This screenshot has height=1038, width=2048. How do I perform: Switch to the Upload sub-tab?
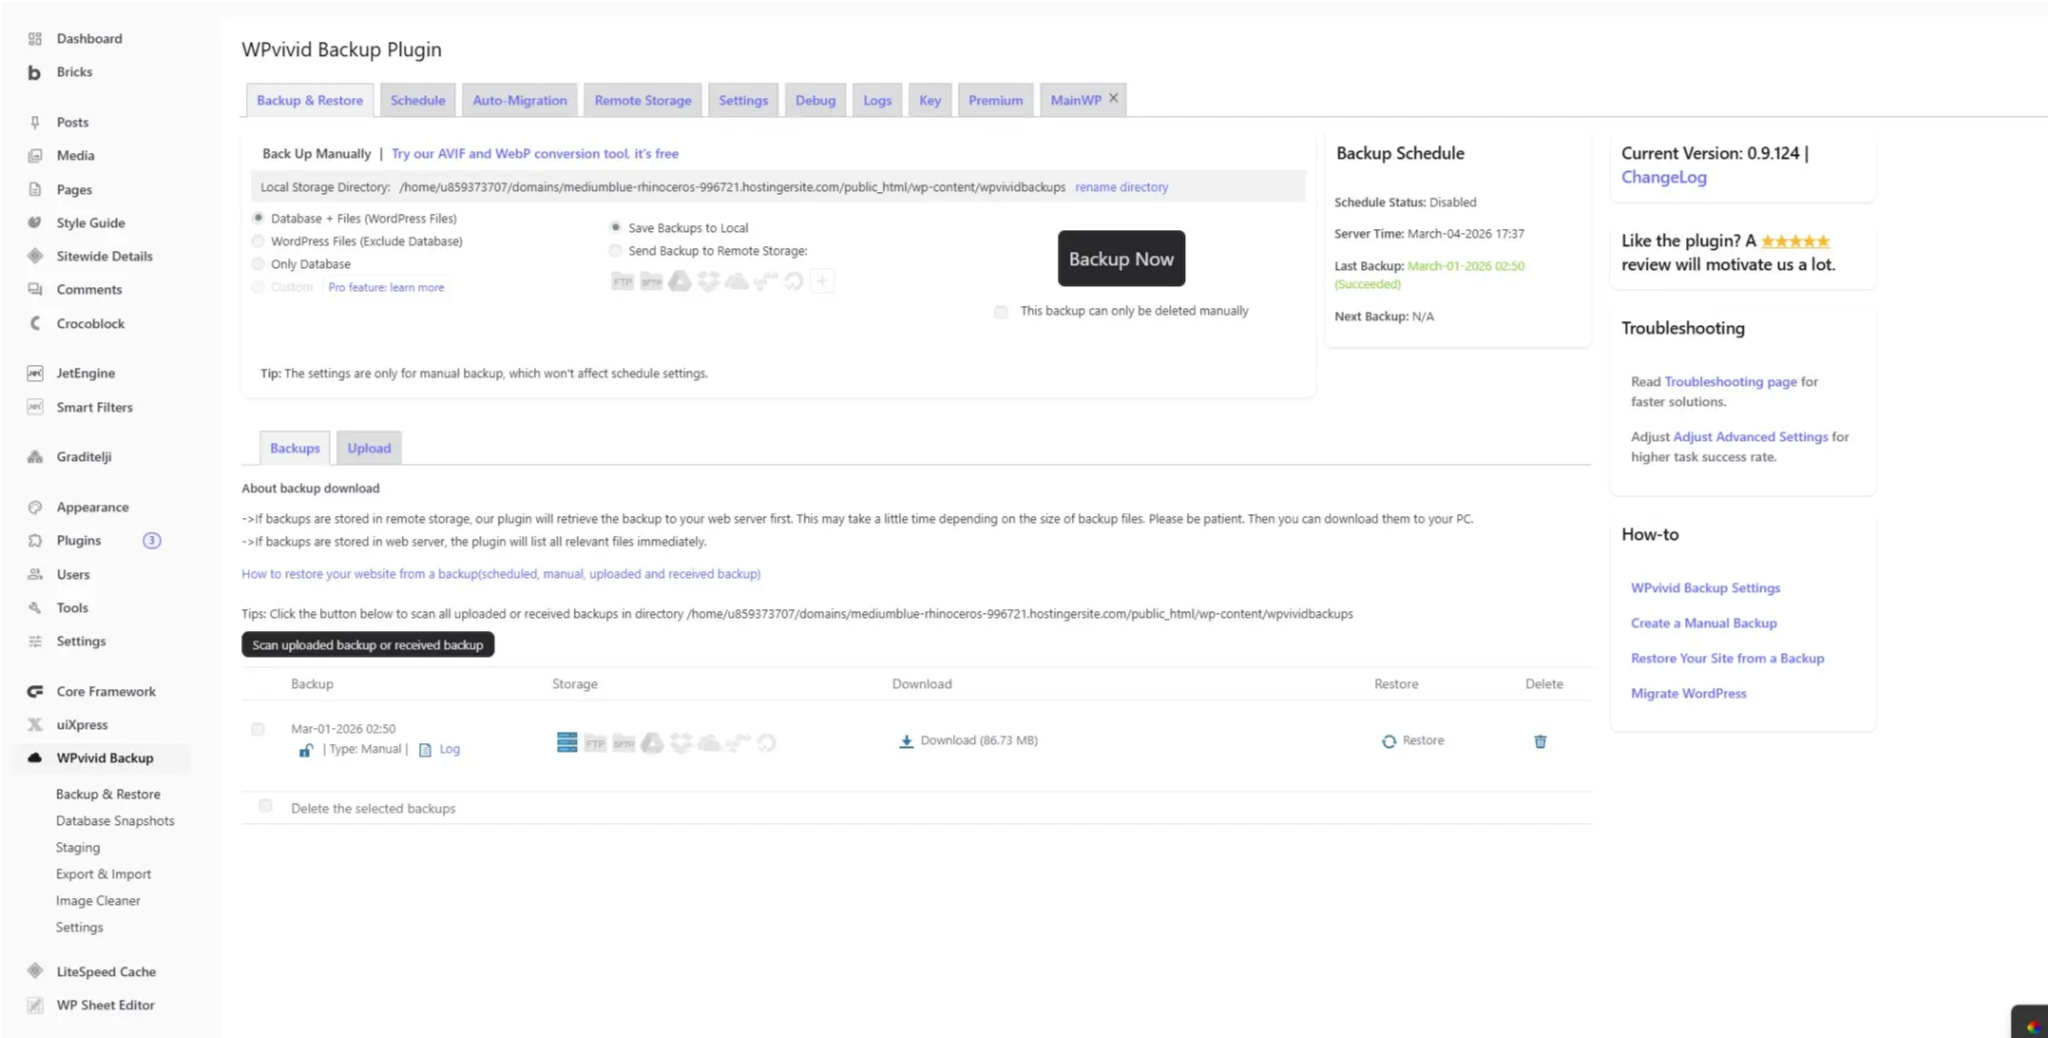coord(369,448)
